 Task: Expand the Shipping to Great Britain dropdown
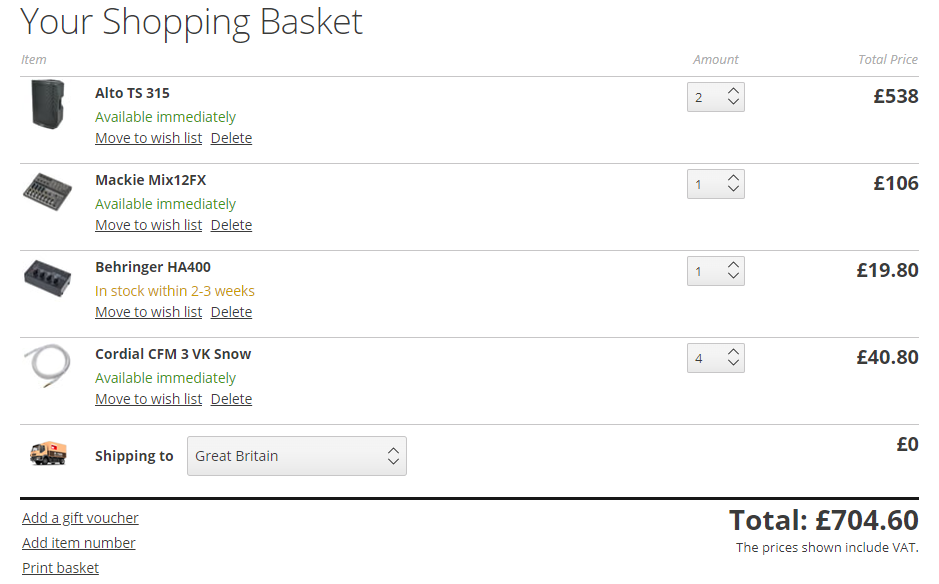coord(297,456)
